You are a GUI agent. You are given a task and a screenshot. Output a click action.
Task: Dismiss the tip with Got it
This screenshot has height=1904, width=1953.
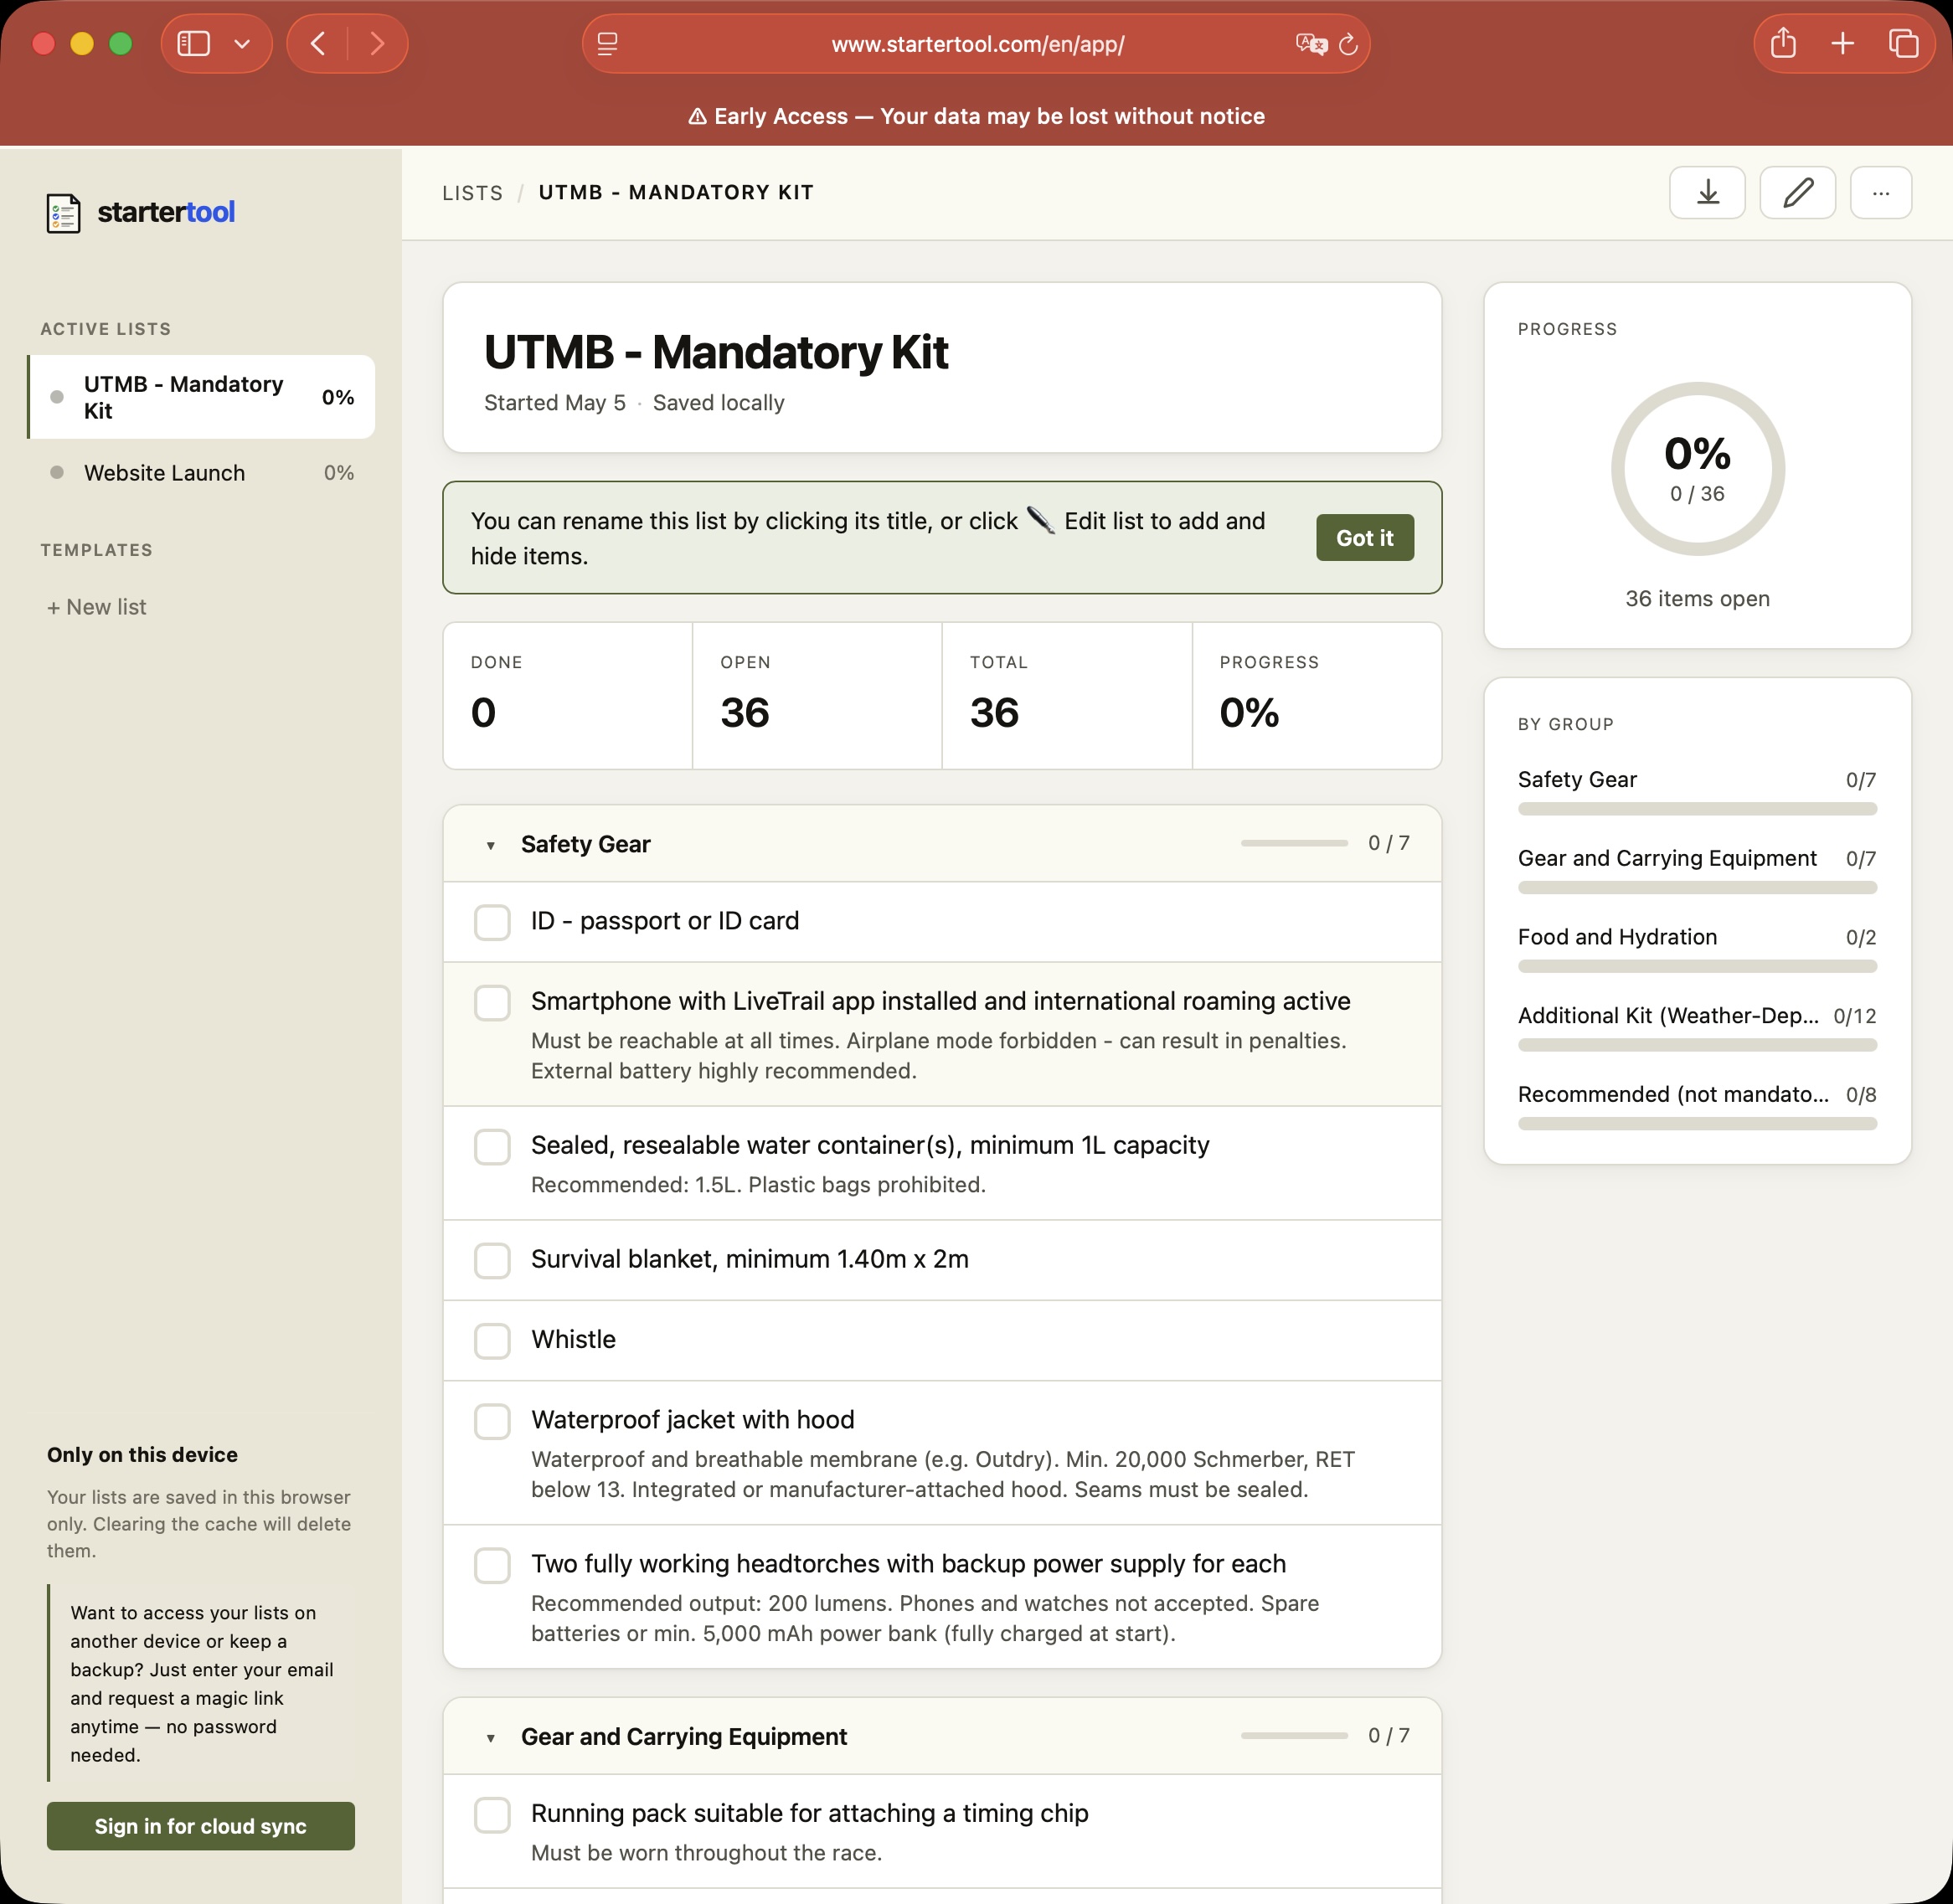(1364, 538)
